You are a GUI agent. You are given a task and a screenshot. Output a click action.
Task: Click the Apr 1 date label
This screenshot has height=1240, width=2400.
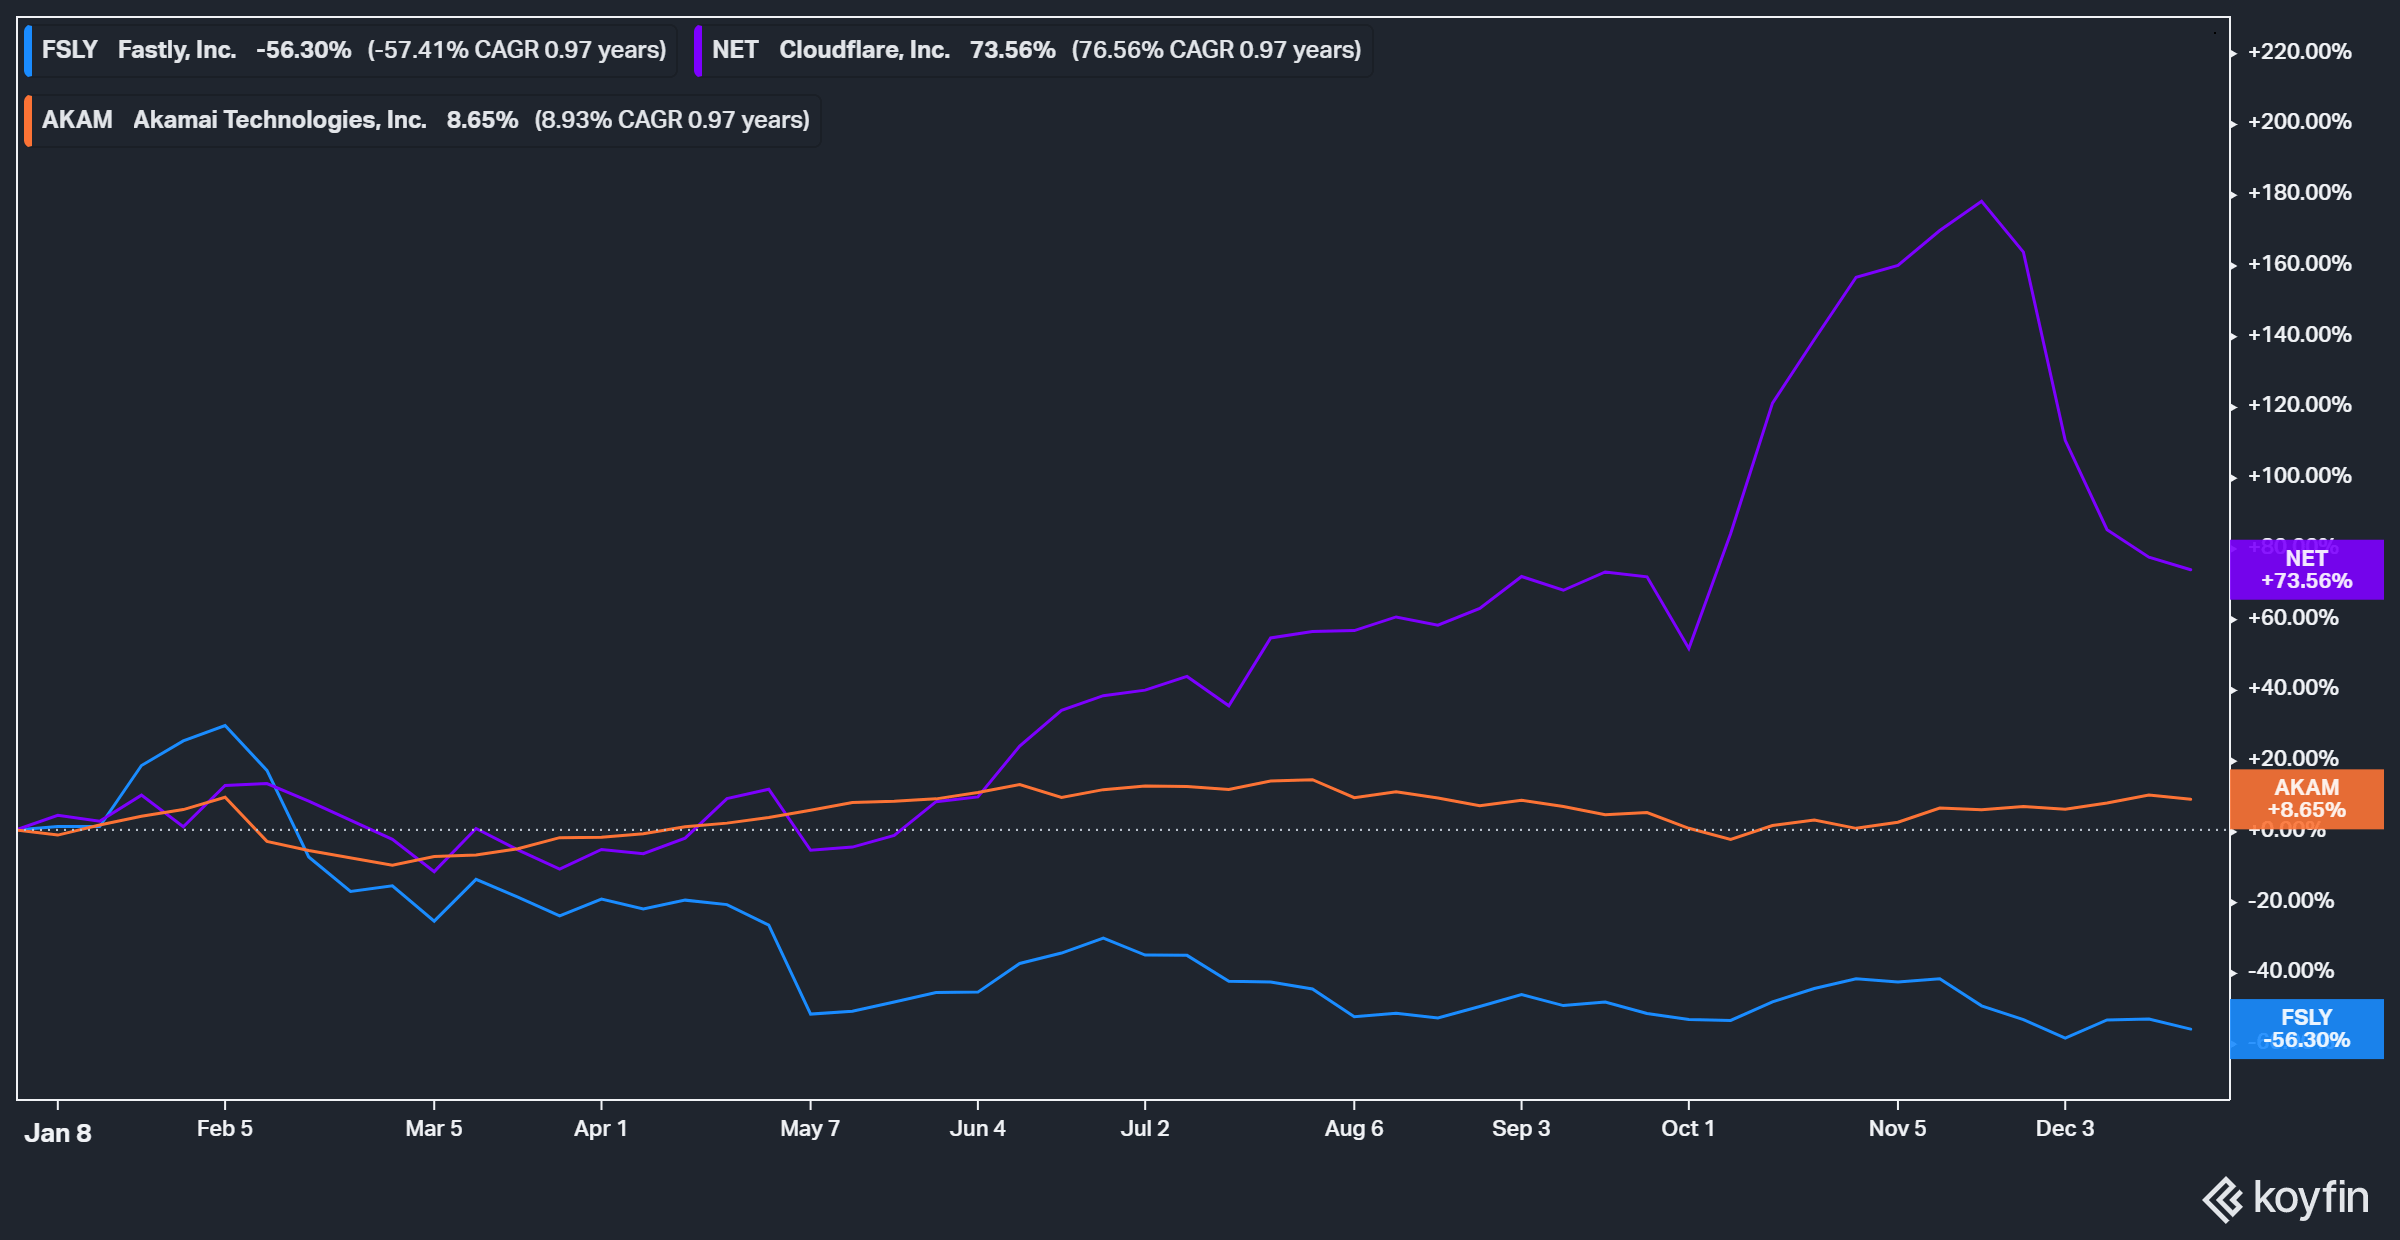point(601,1128)
